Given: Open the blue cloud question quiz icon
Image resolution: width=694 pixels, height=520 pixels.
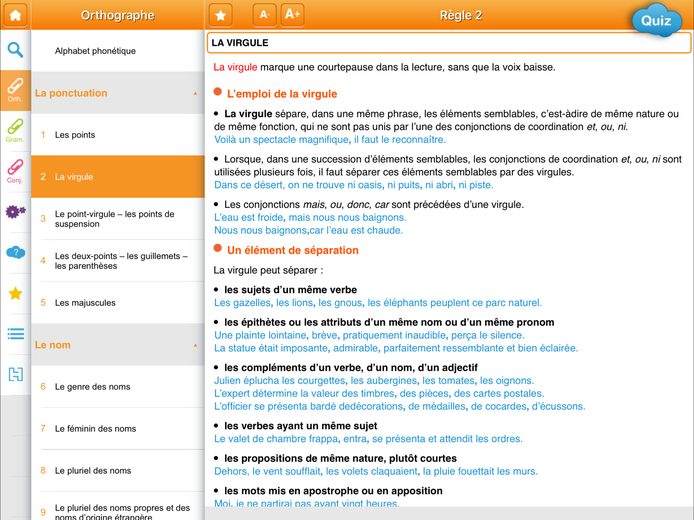Looking at the screenshot, I should pos(15,253).
